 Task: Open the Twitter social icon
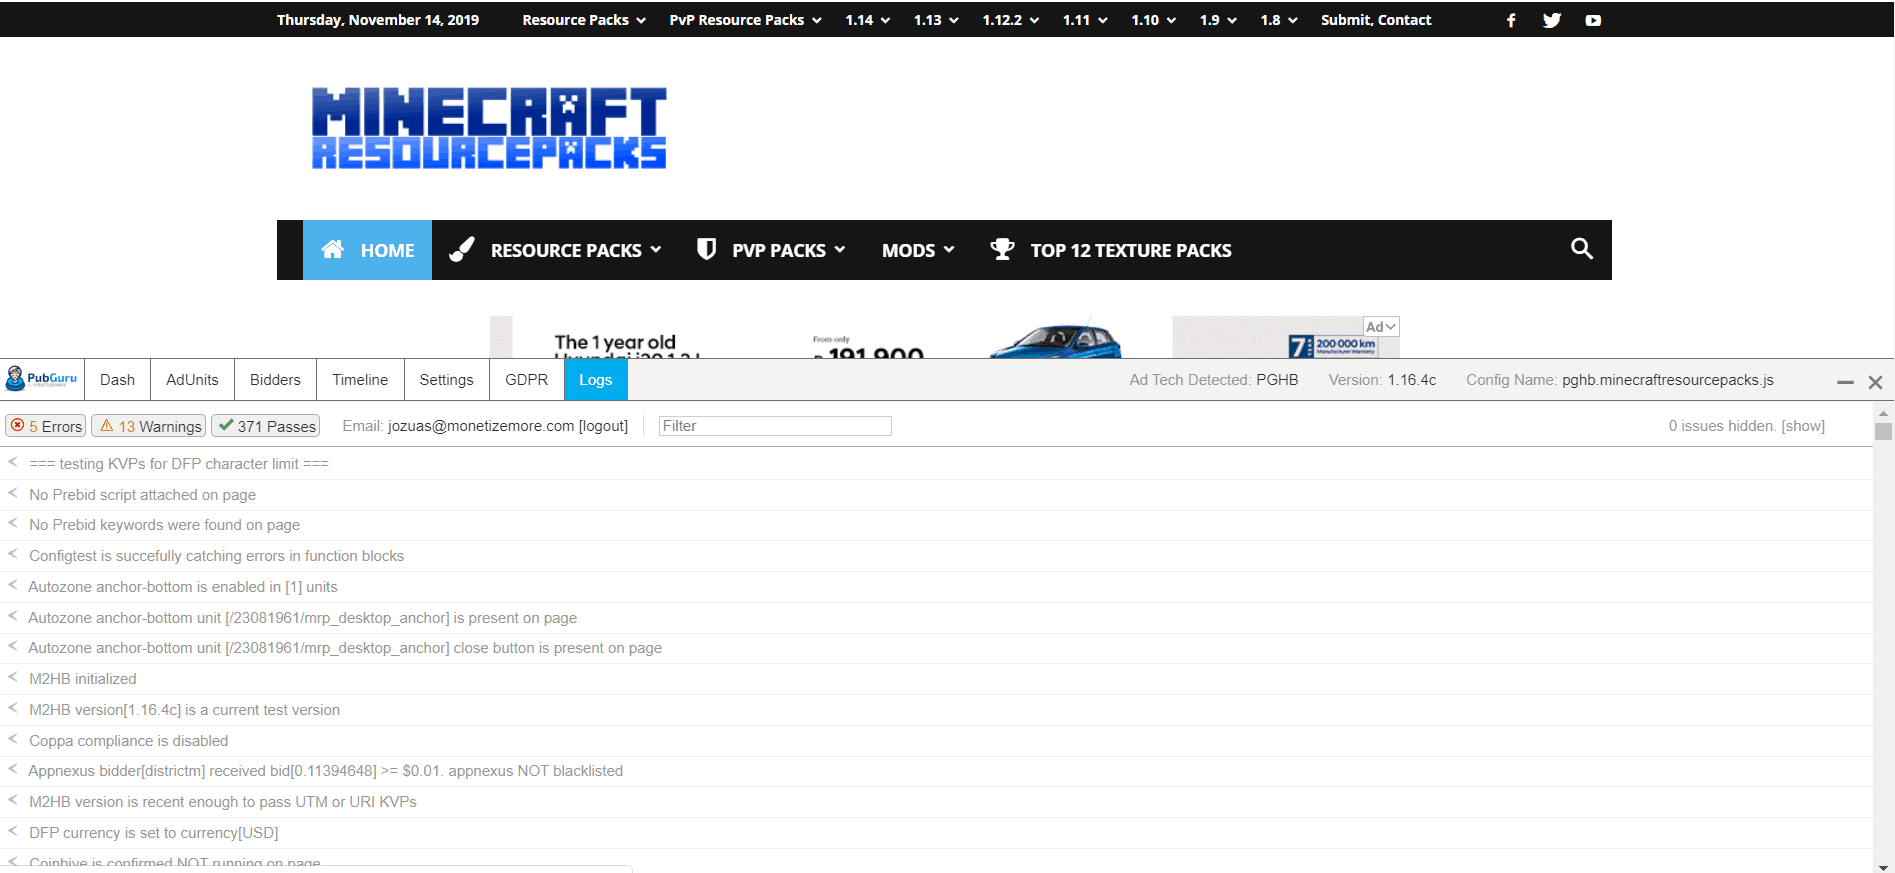pyautogui.click(x=1552, y=20)
